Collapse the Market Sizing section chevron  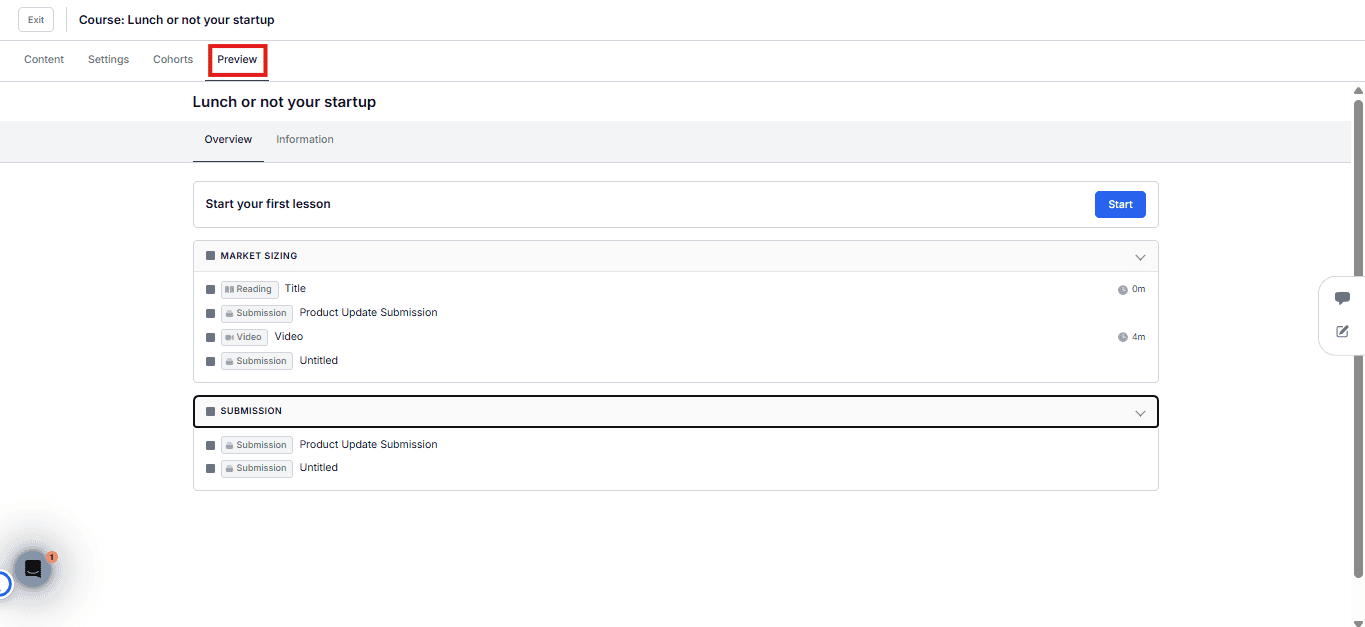pos(1140,257)
